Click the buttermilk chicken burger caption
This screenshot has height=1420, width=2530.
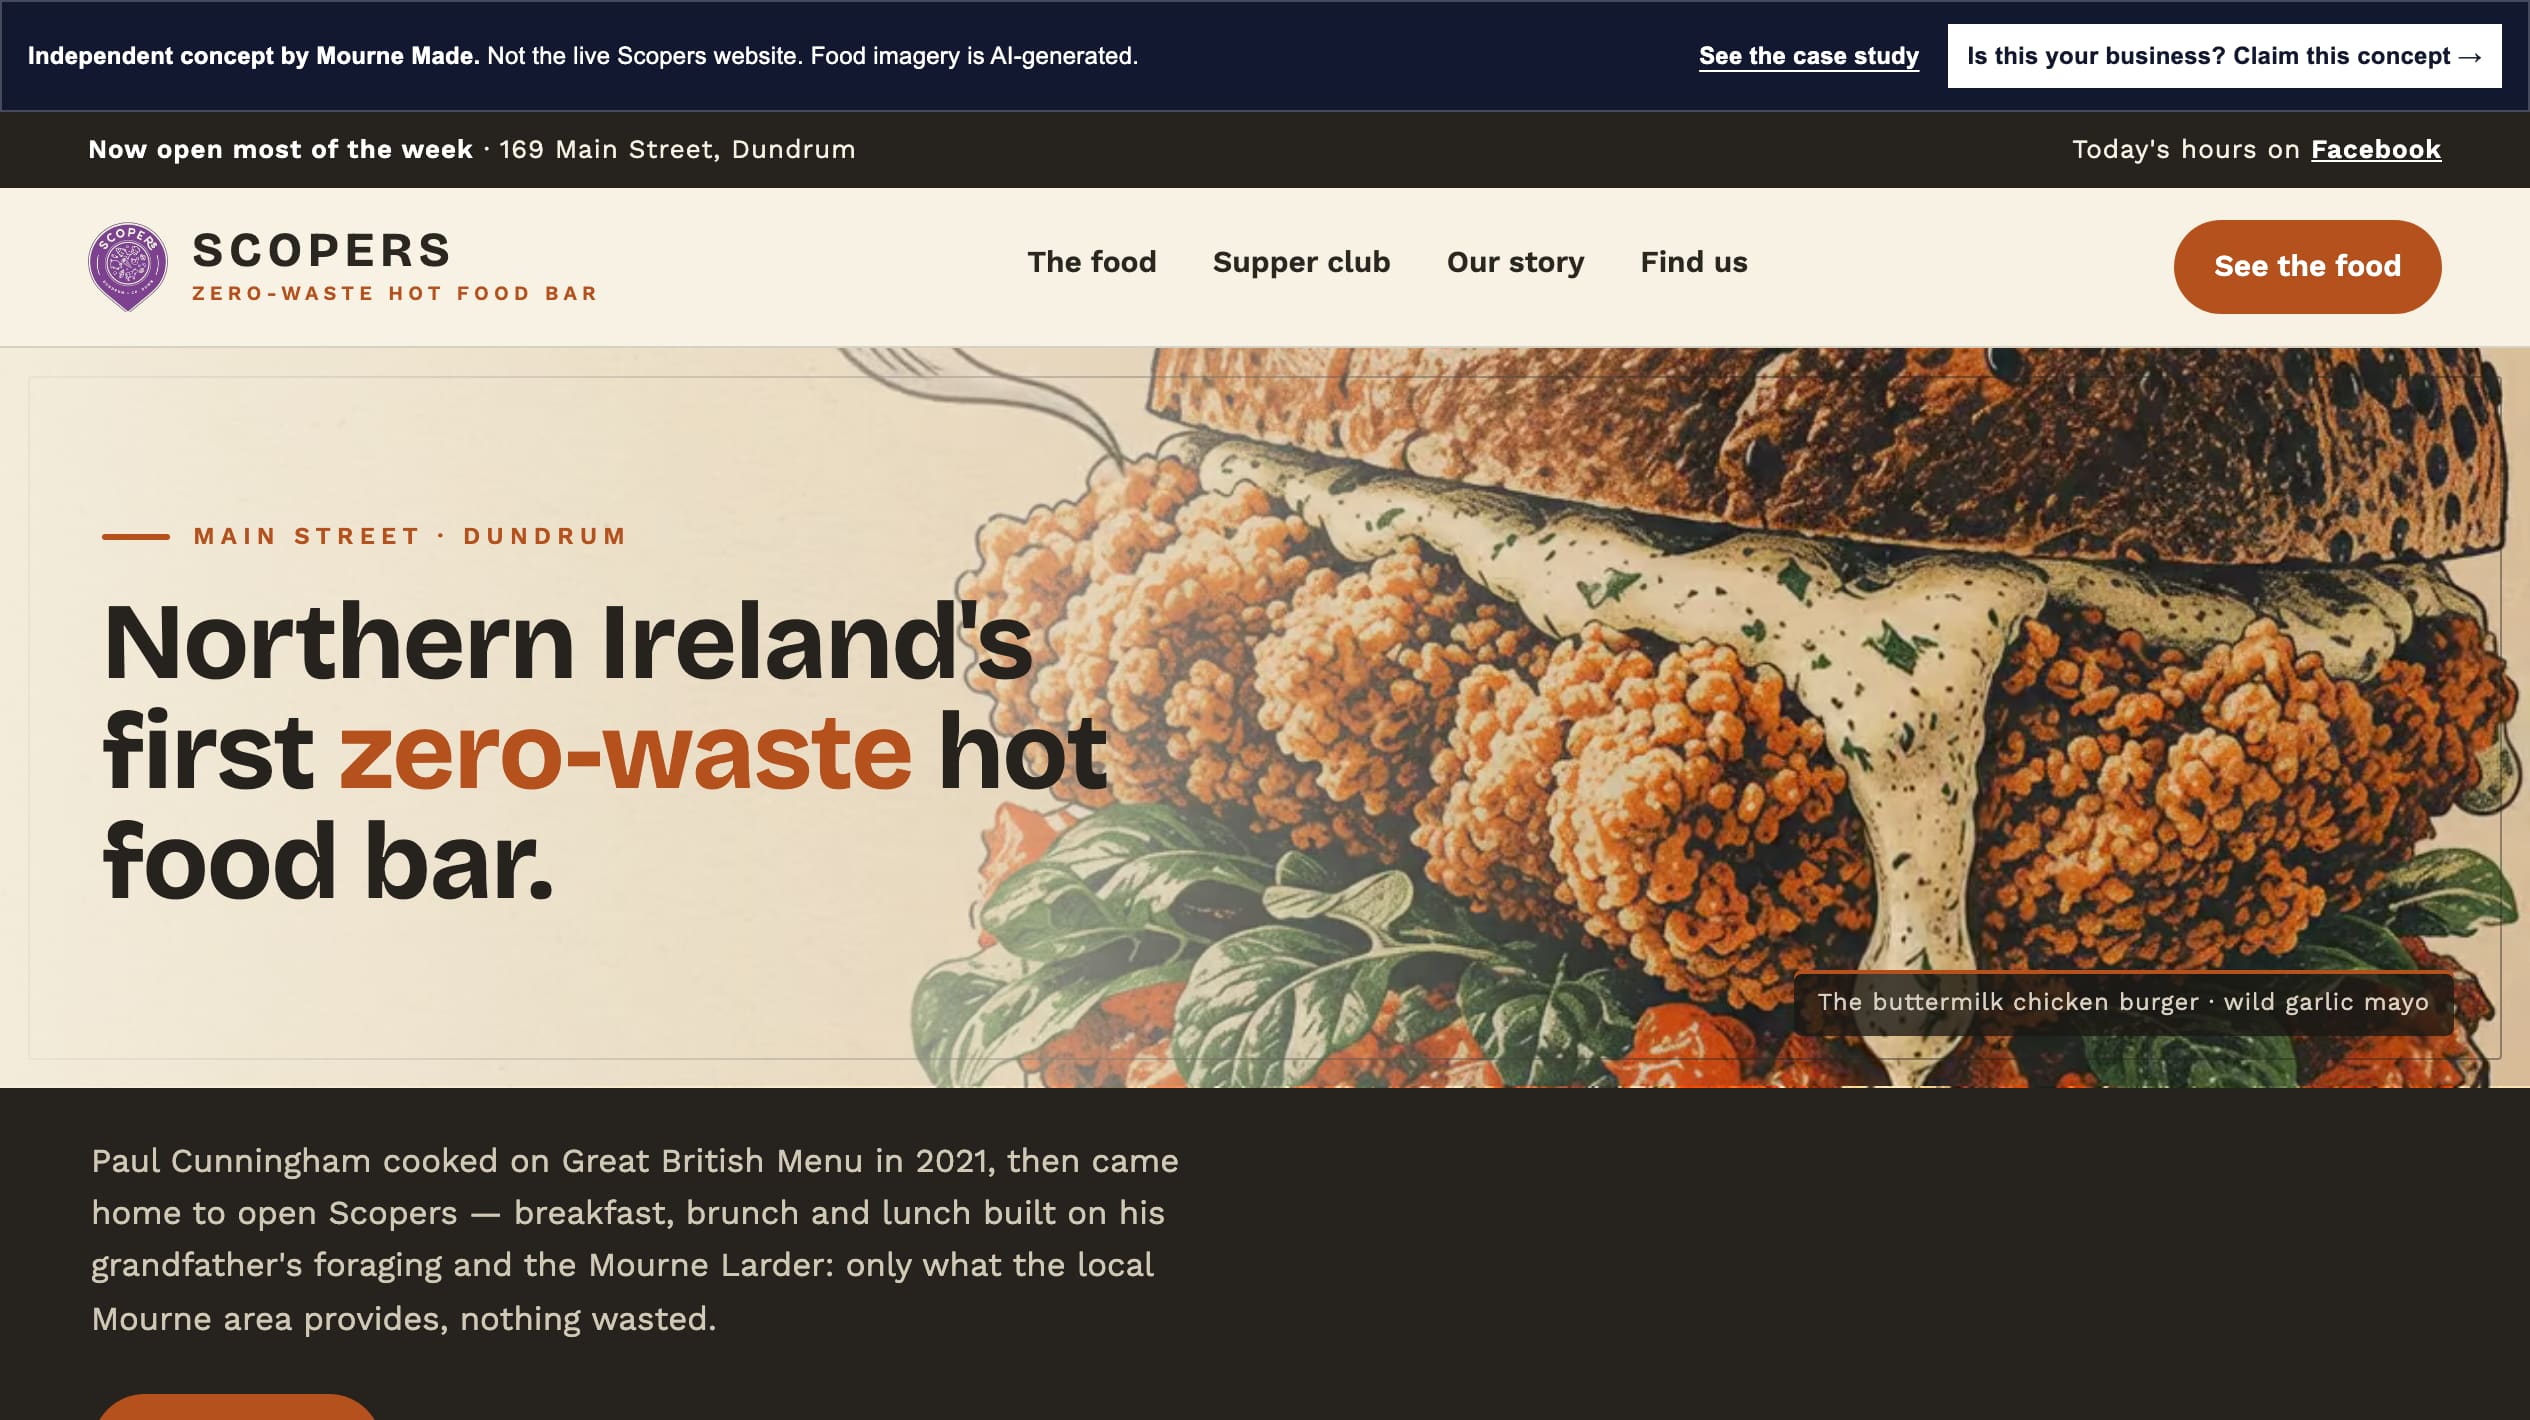pyautogui.click(x=2123, y=1002)
